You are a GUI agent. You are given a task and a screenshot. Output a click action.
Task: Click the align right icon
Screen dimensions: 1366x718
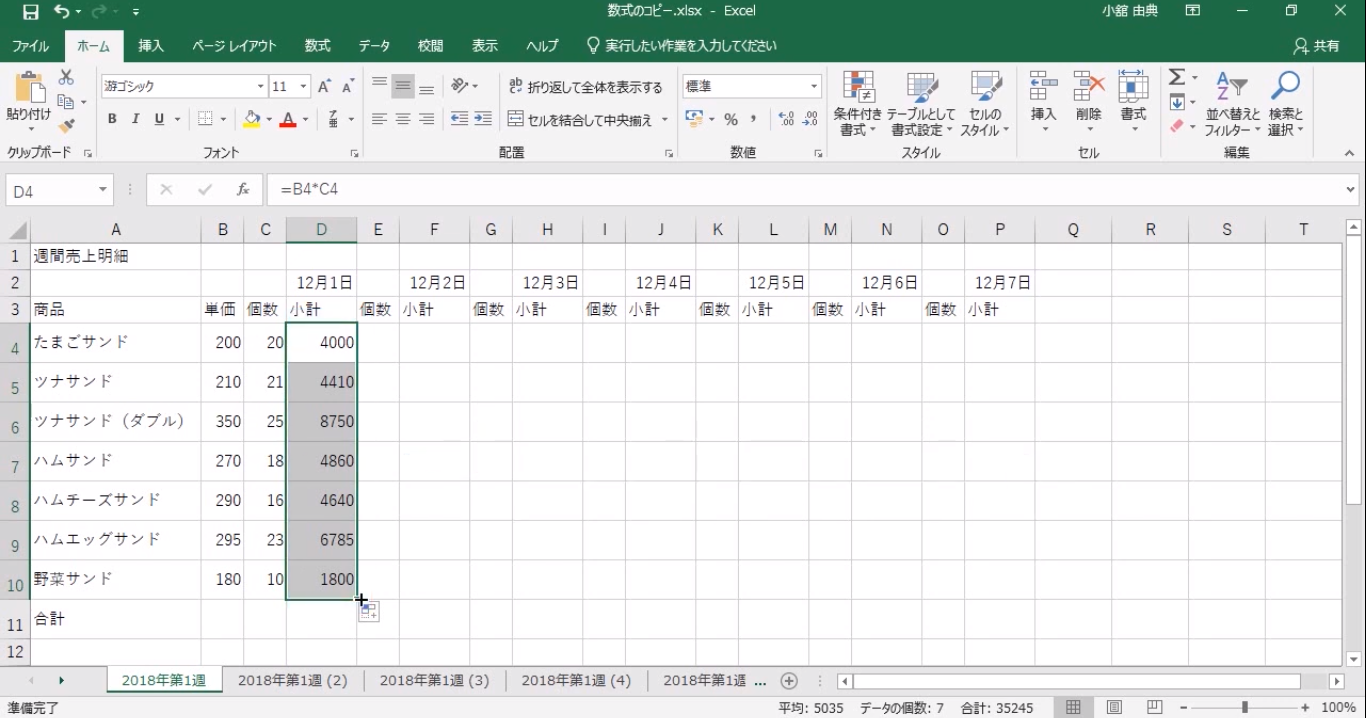(x=427, y=119)
